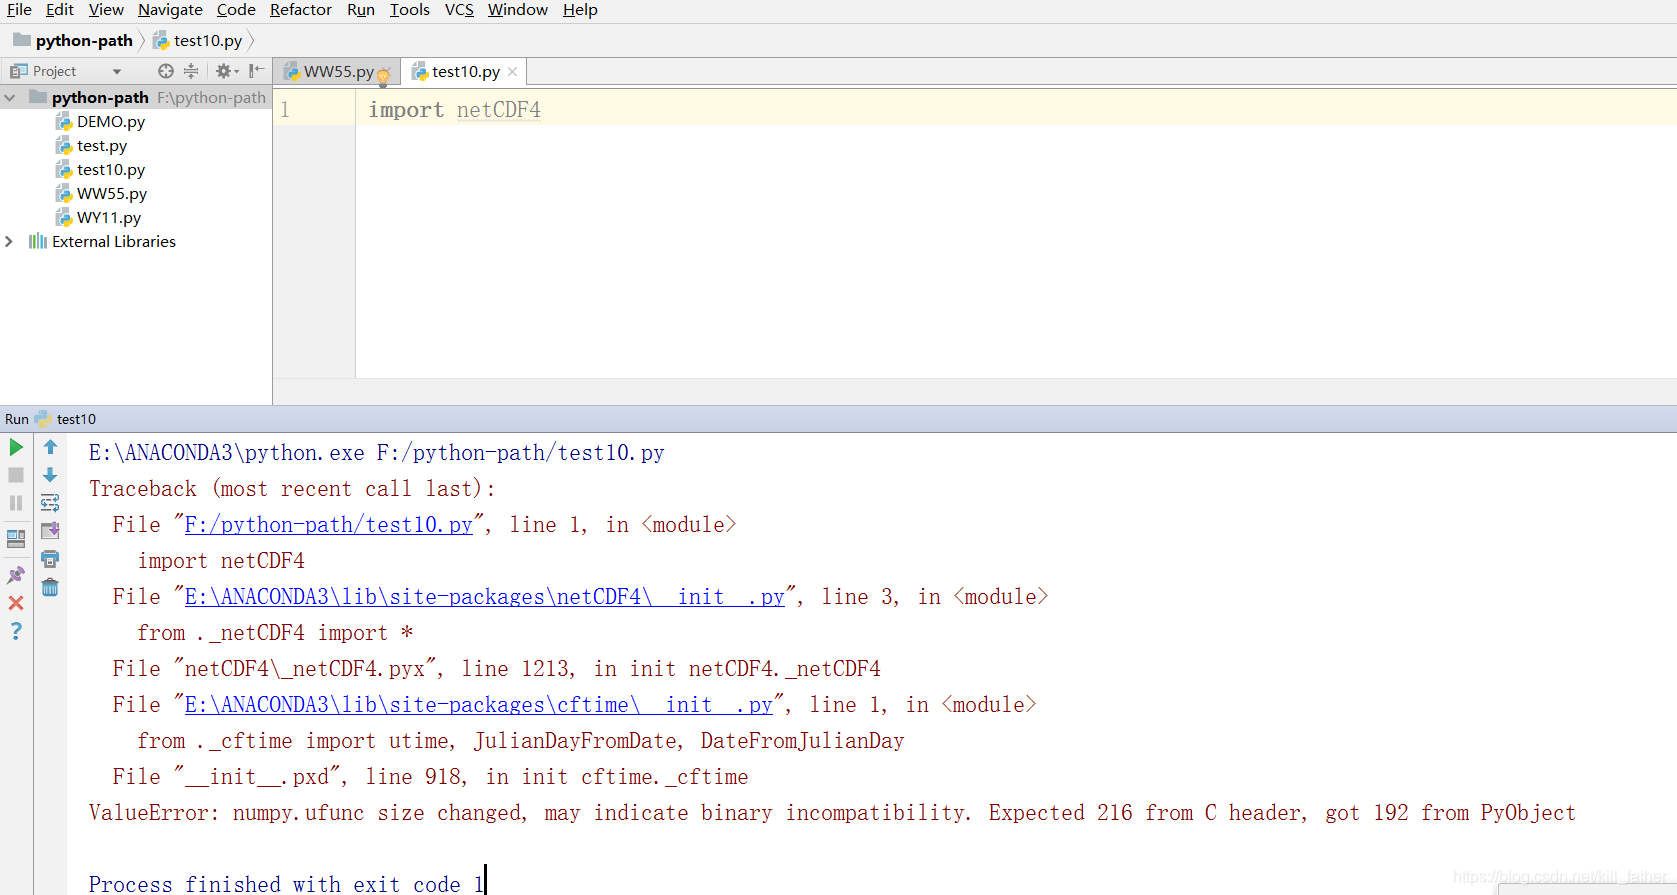The width and height of the screenshot is (1677, 895).
Task: Clear all output with trash icon
Action: pyautogui.click(x=50, y=587)
